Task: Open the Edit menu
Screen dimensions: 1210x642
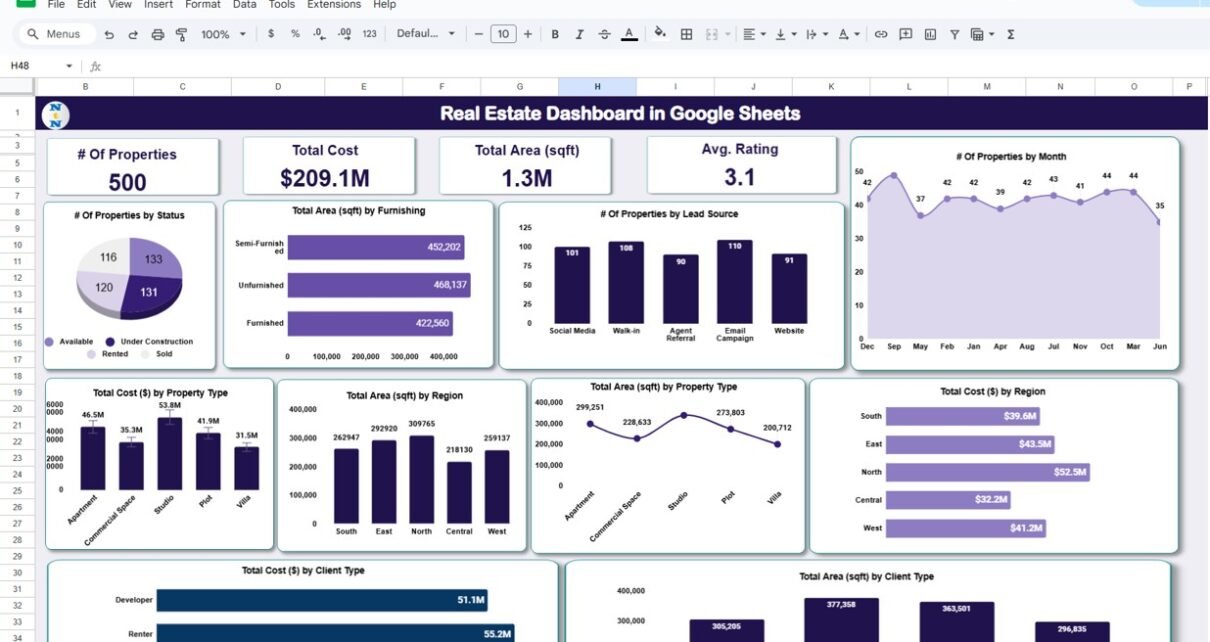Action: [87, 5]
